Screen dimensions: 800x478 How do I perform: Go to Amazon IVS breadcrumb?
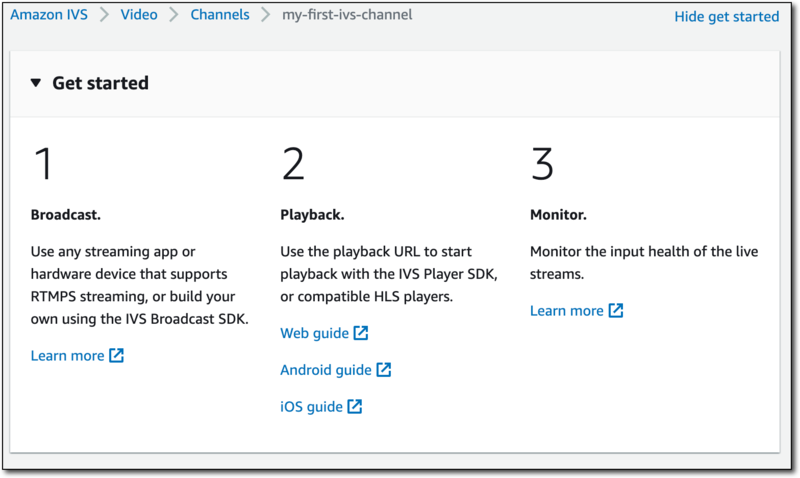click(47, 16)
